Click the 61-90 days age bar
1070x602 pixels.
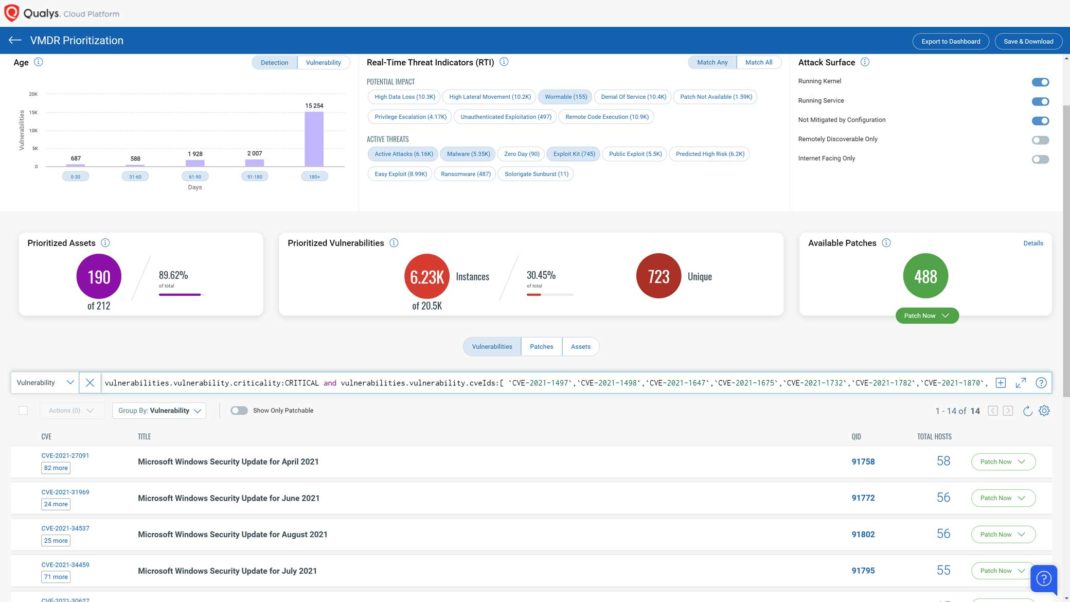click(x=195, y=163)
